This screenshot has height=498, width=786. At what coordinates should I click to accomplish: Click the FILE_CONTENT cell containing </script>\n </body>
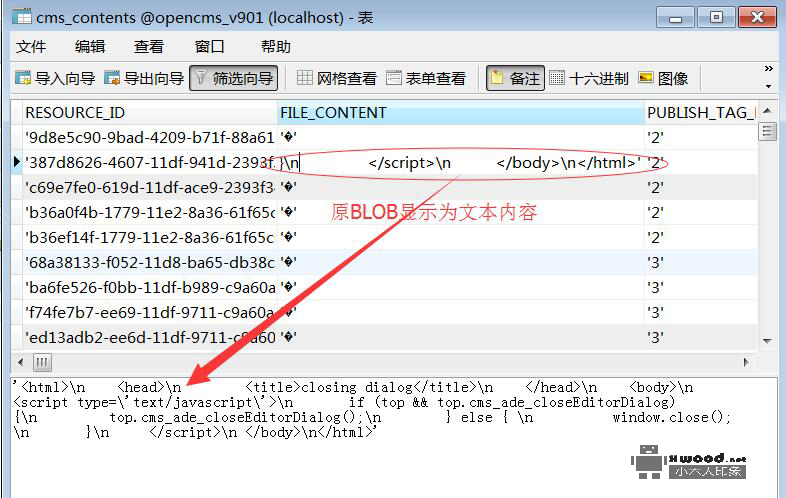[461, 162]
